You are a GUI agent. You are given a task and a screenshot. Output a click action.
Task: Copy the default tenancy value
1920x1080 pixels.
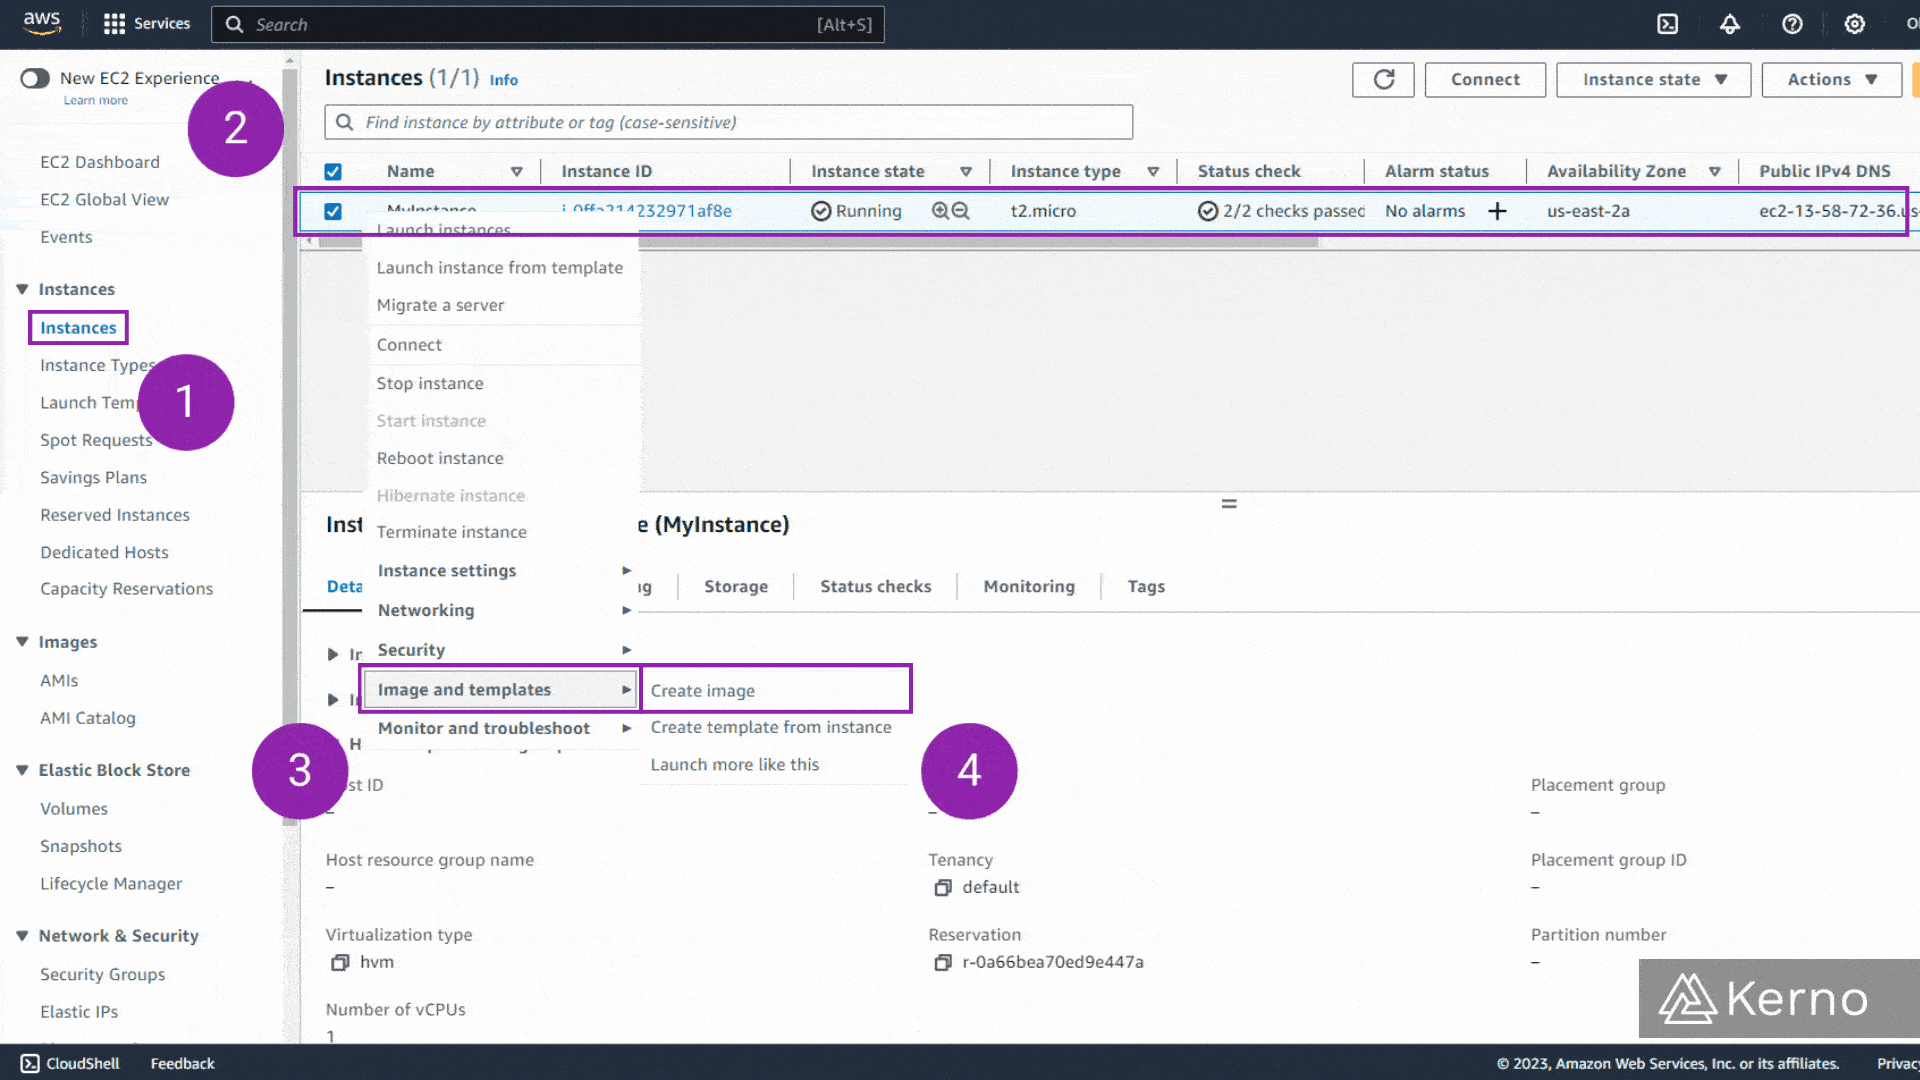pyautogui.click(x=942, y=888)
